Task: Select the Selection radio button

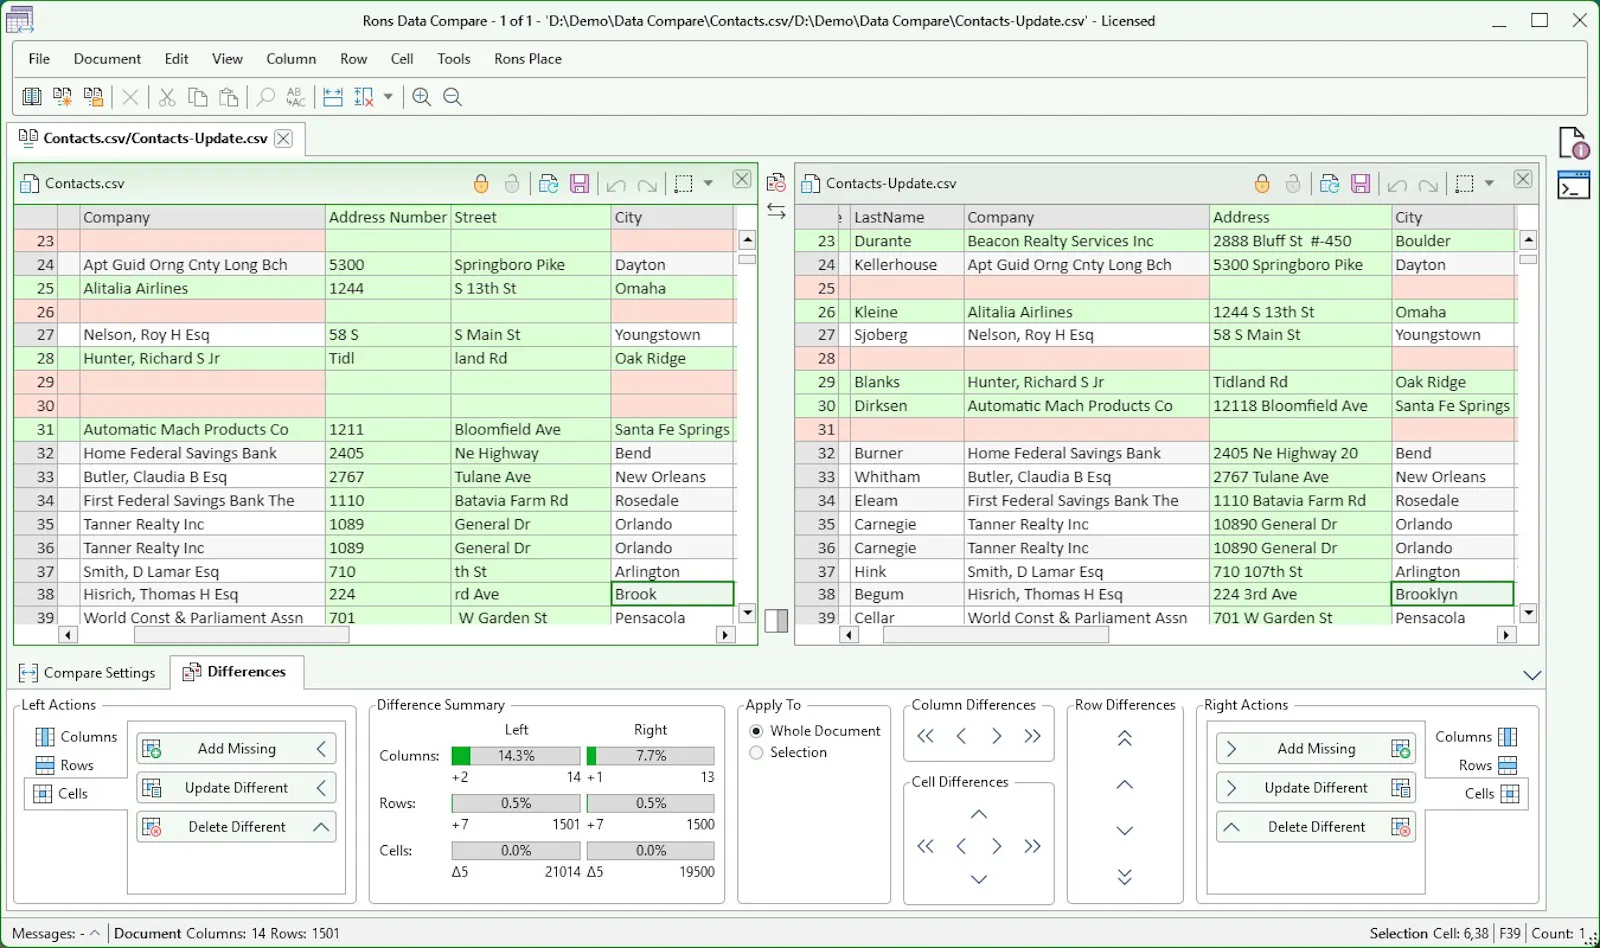Action: (x=756, y=752)
